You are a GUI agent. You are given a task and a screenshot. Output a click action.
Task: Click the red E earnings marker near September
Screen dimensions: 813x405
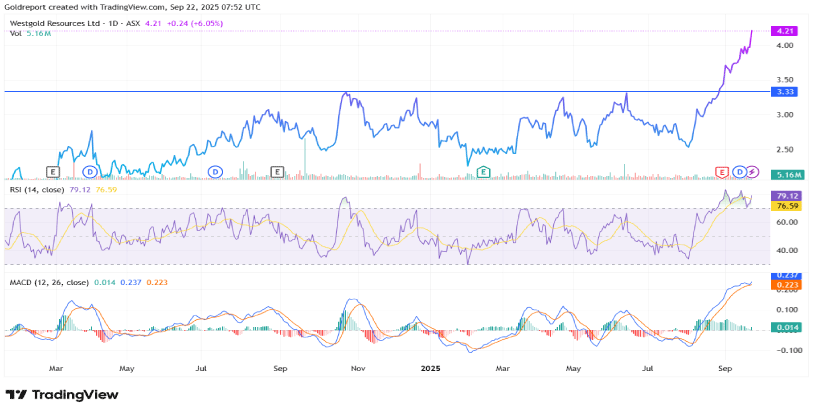pos(721,172)
